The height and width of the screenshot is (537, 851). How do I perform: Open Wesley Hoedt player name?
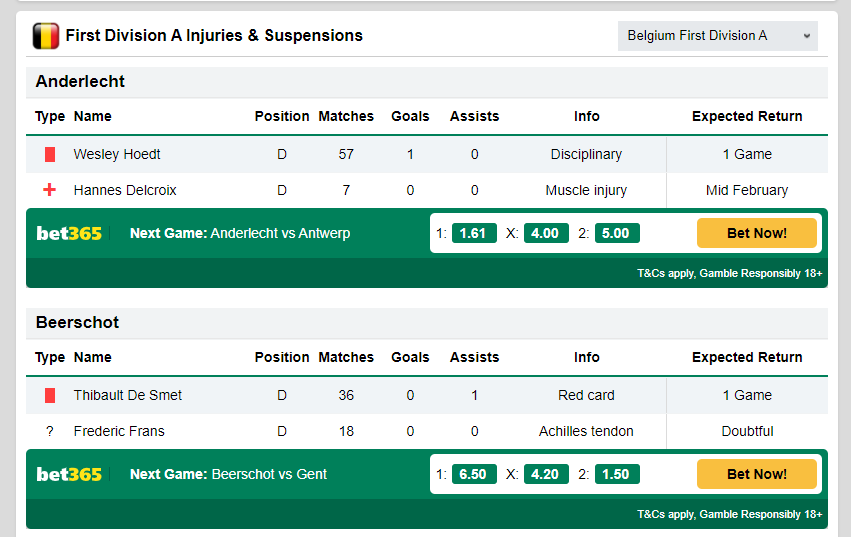[117, 154]
